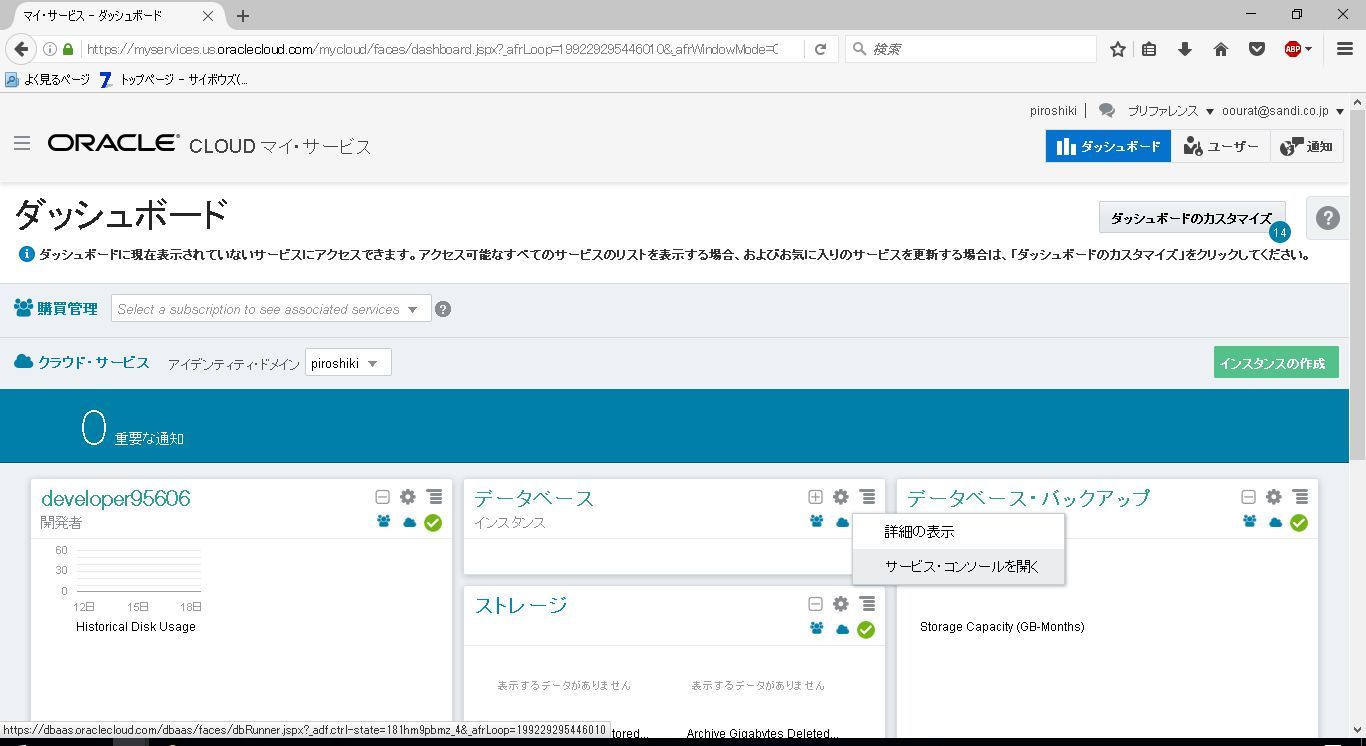Viewport: 1366px width, 746px height.
Task: Click the cloud icon on ストレージ tile
Action: point(842,629)
